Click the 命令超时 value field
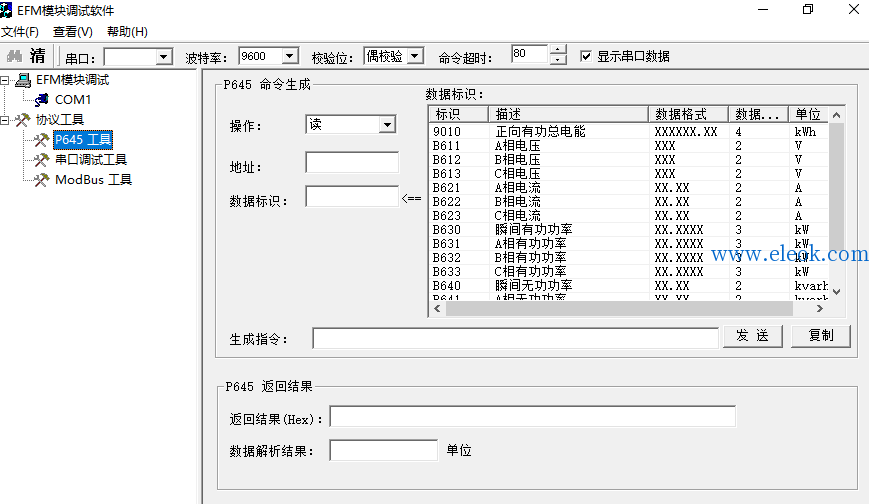This screenshot has height=504, width=869. point(530,54)
